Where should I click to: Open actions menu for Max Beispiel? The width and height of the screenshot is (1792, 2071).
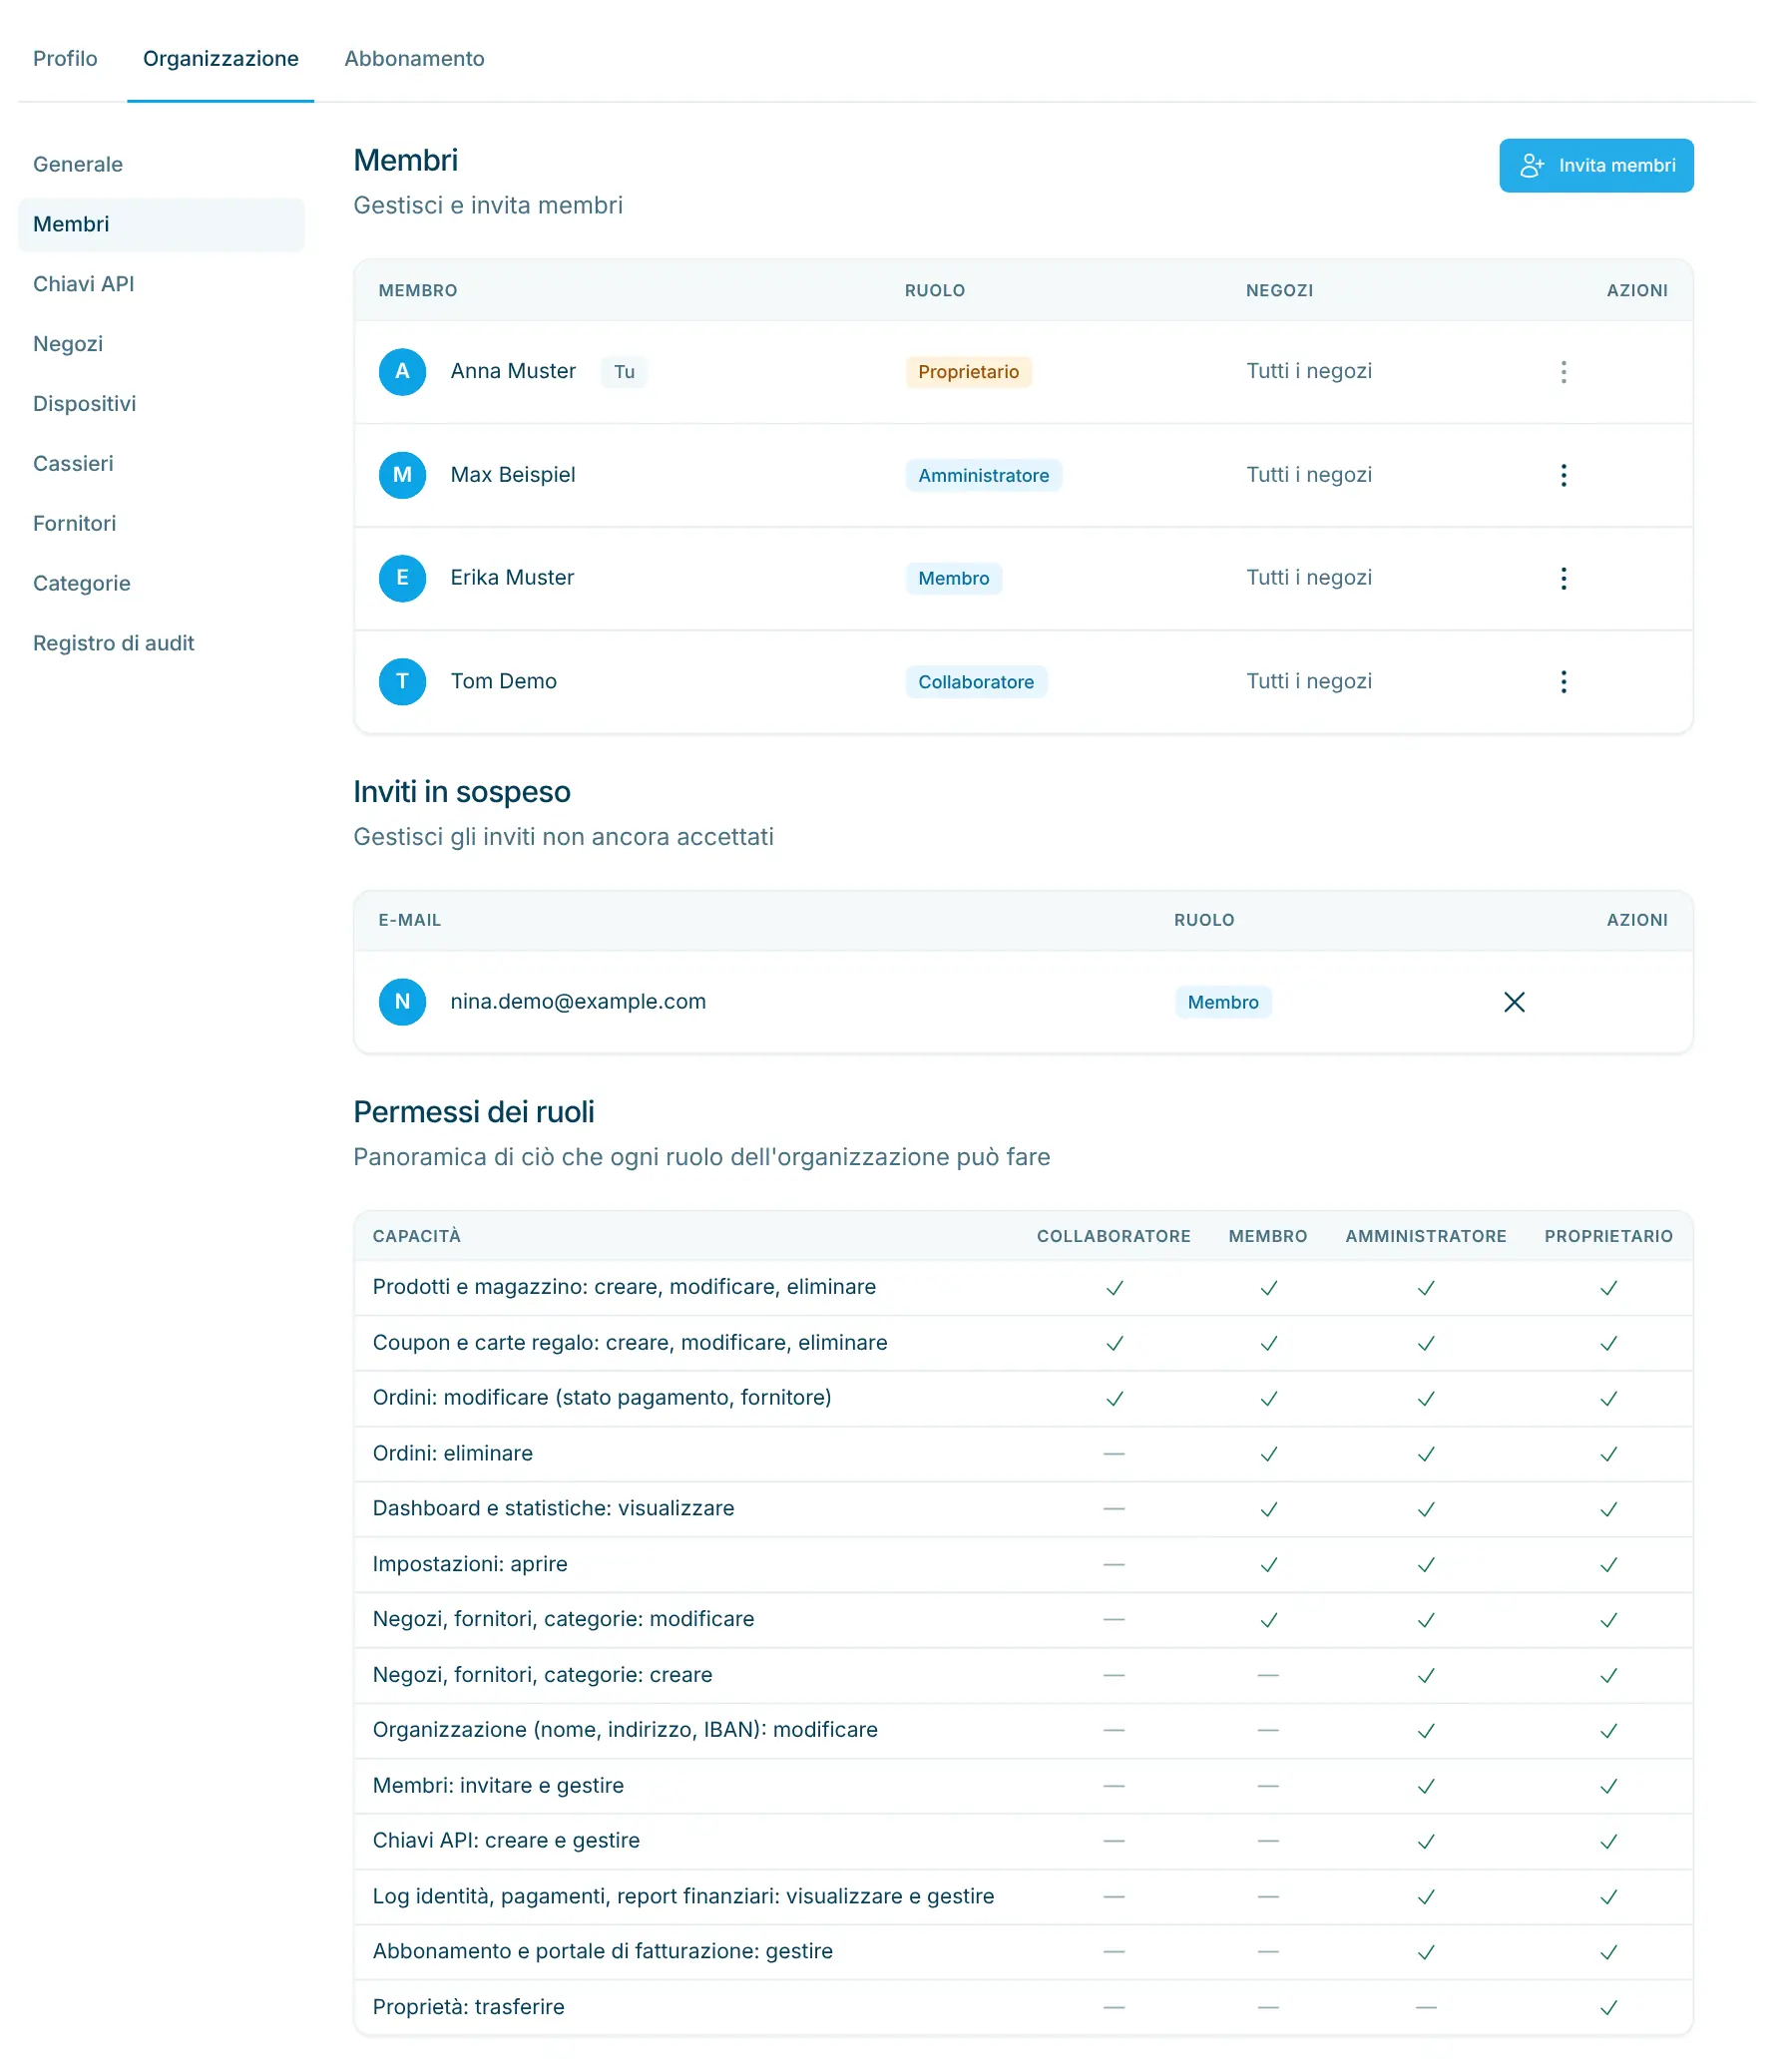click(1563, 475)
